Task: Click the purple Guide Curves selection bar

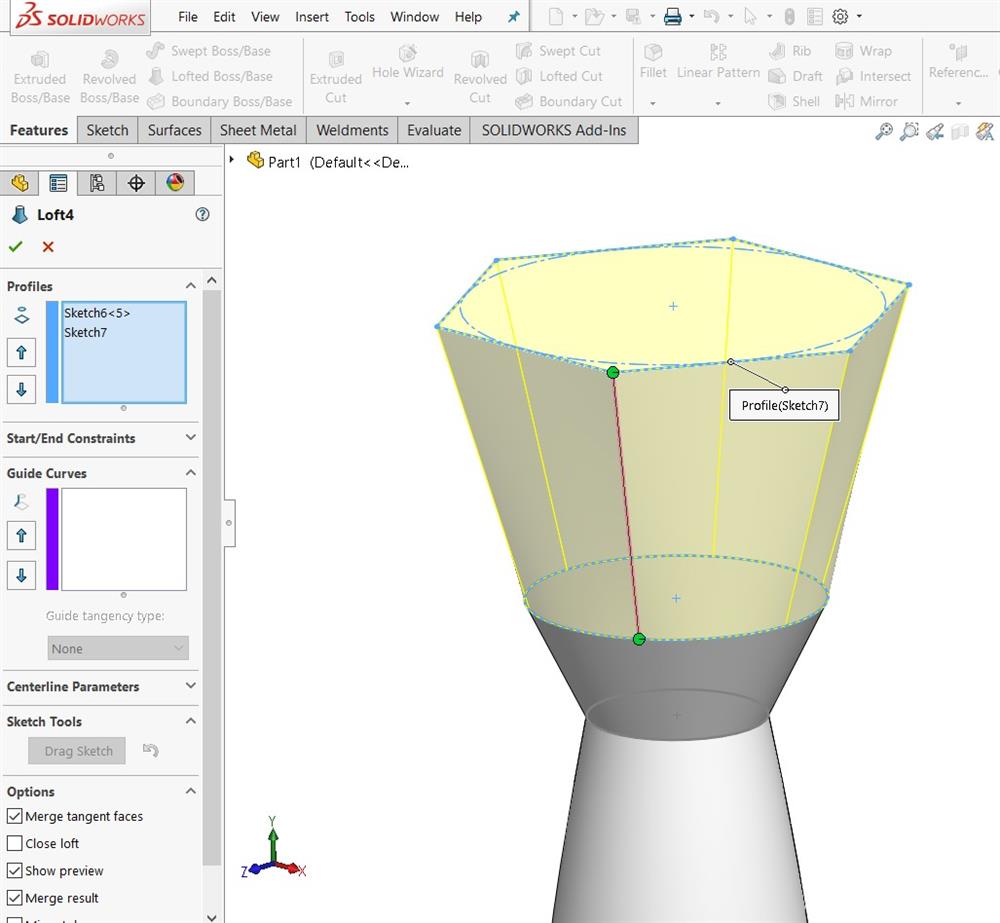Action: click(52, 539)
